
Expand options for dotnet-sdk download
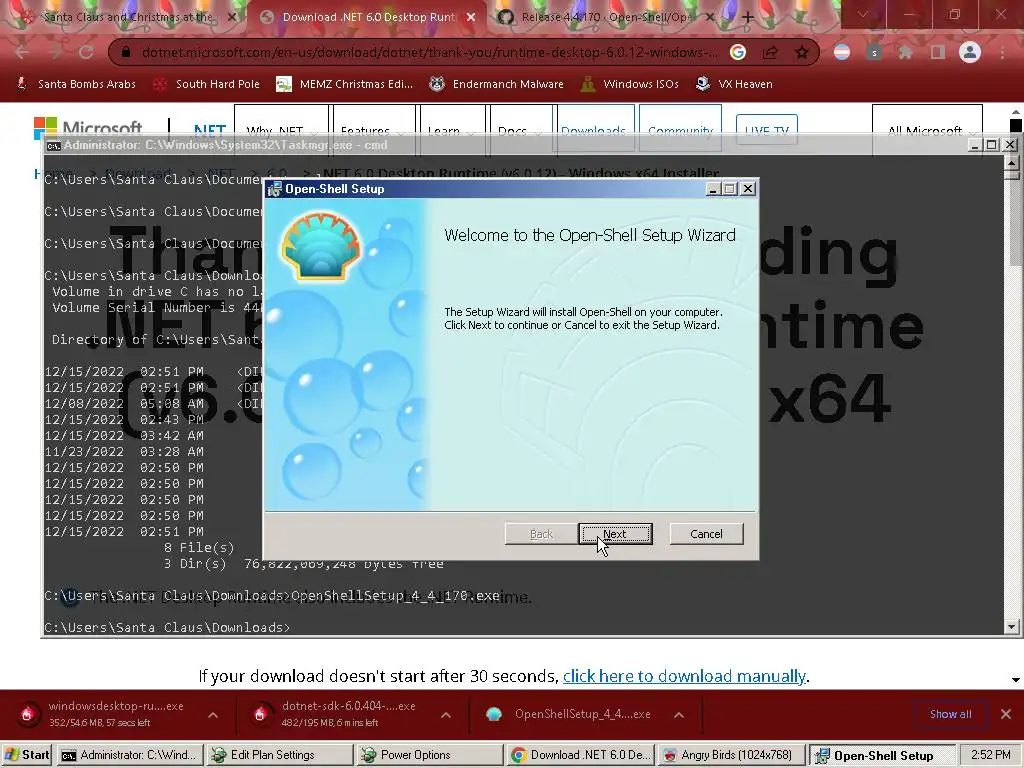(446, 715)
